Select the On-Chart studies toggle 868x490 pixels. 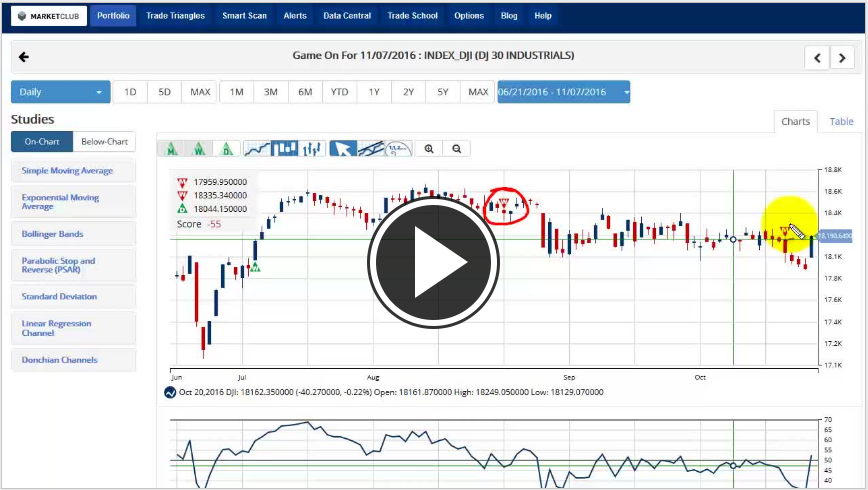pyautogui.click(x=42, y=142)
